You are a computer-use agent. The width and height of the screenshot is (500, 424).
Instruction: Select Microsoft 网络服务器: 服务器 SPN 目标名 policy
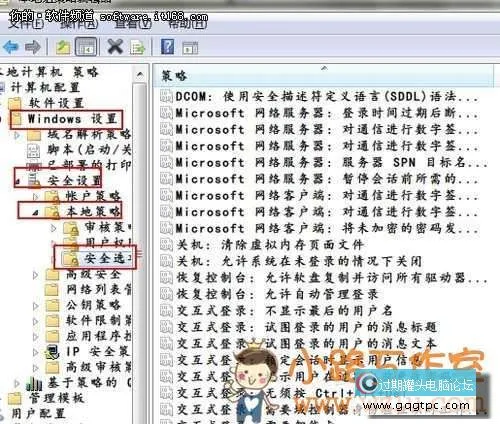click(x=331, y=162)
